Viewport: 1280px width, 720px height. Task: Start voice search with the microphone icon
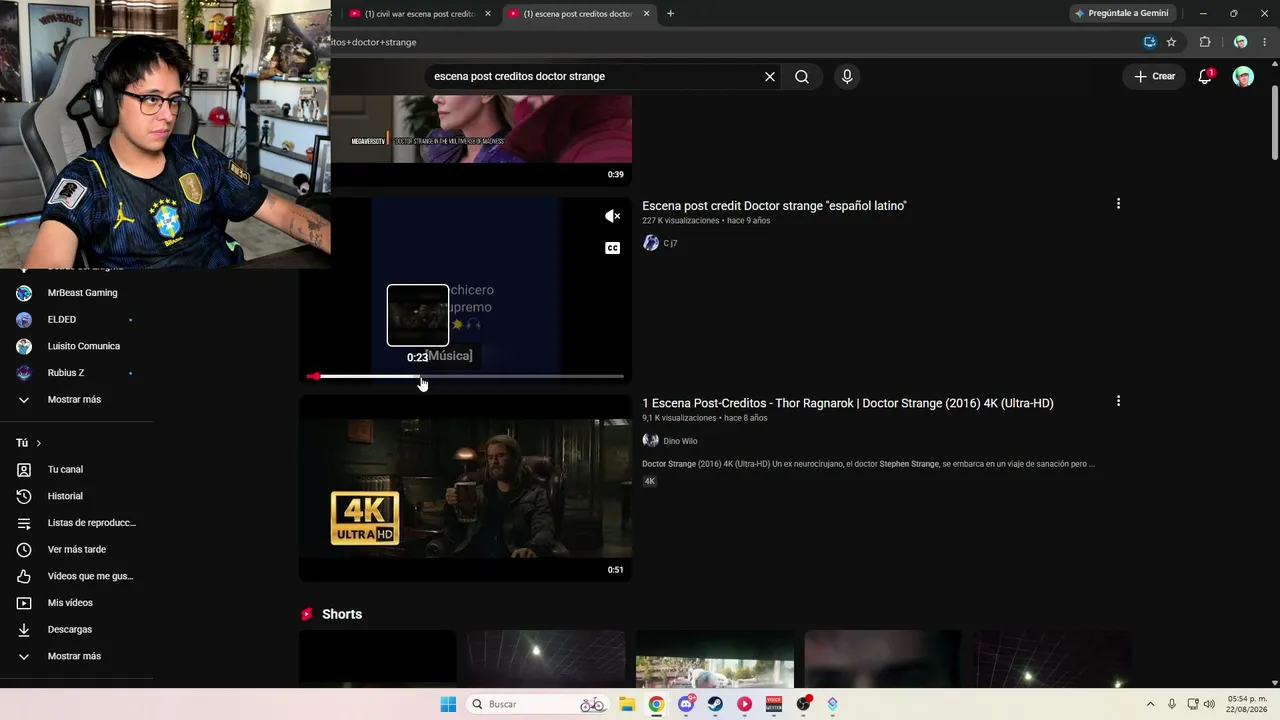click(847, 76)
